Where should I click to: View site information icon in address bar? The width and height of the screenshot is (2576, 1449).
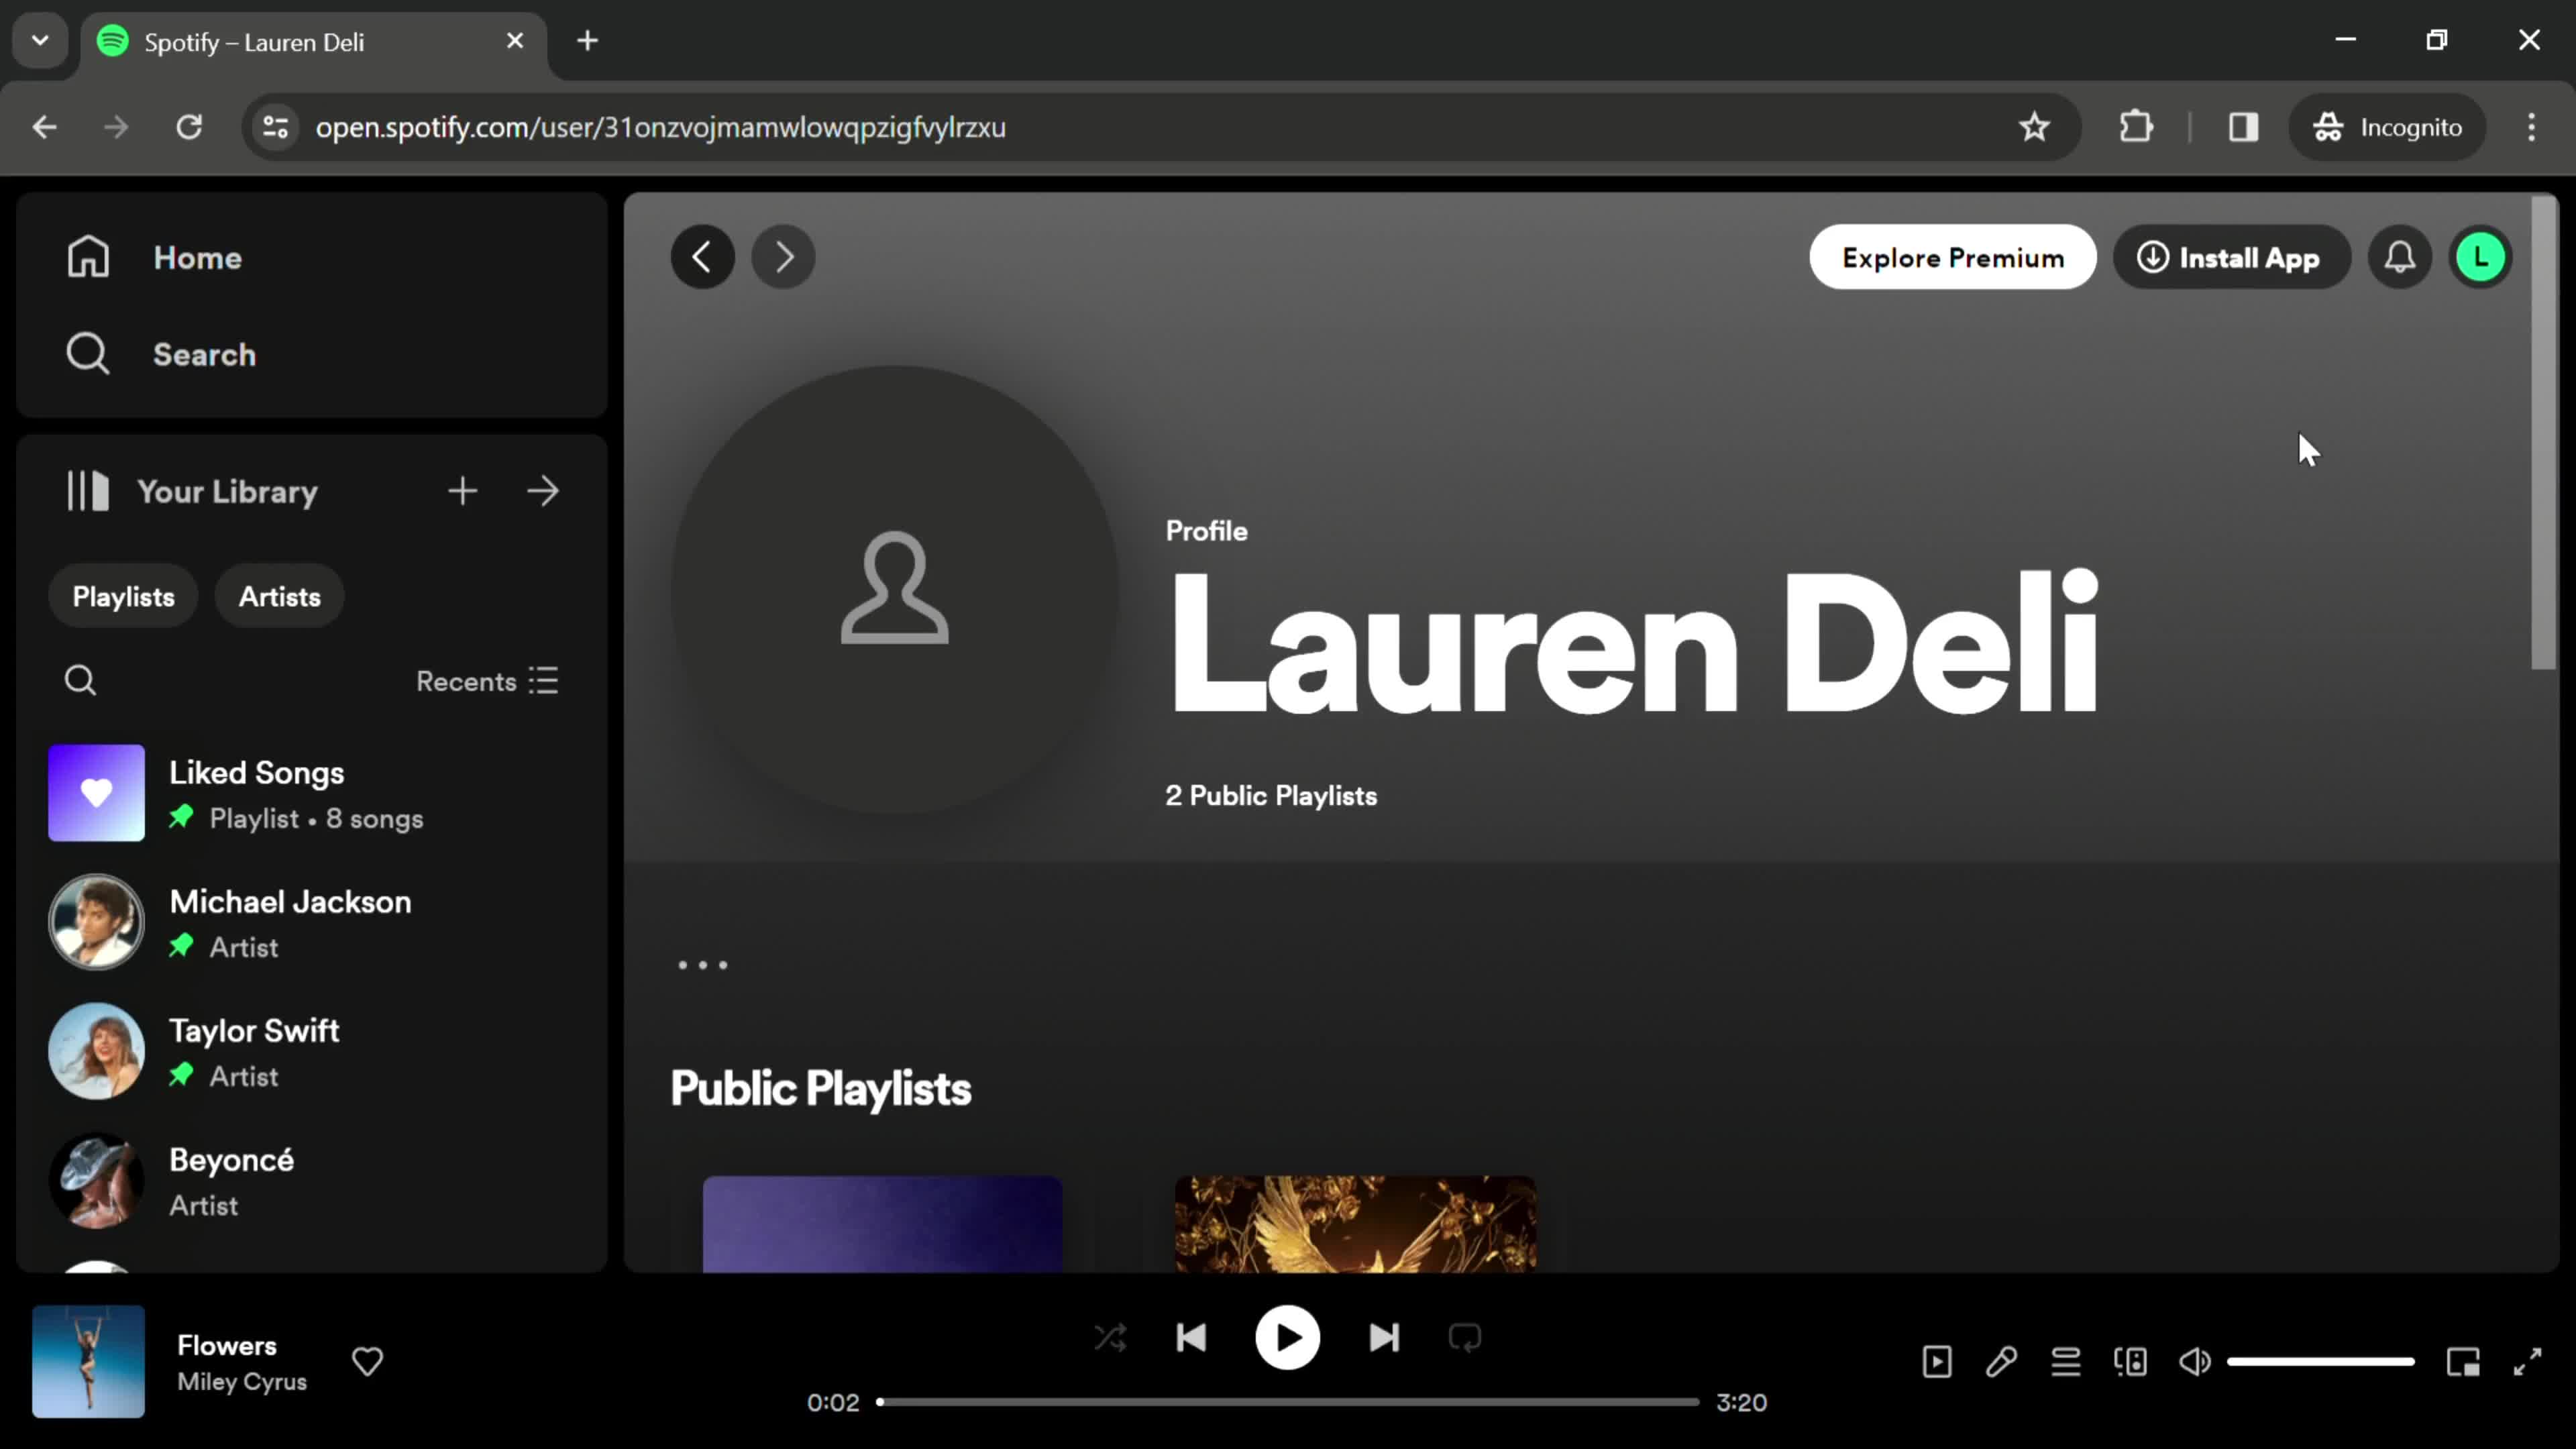275,127
